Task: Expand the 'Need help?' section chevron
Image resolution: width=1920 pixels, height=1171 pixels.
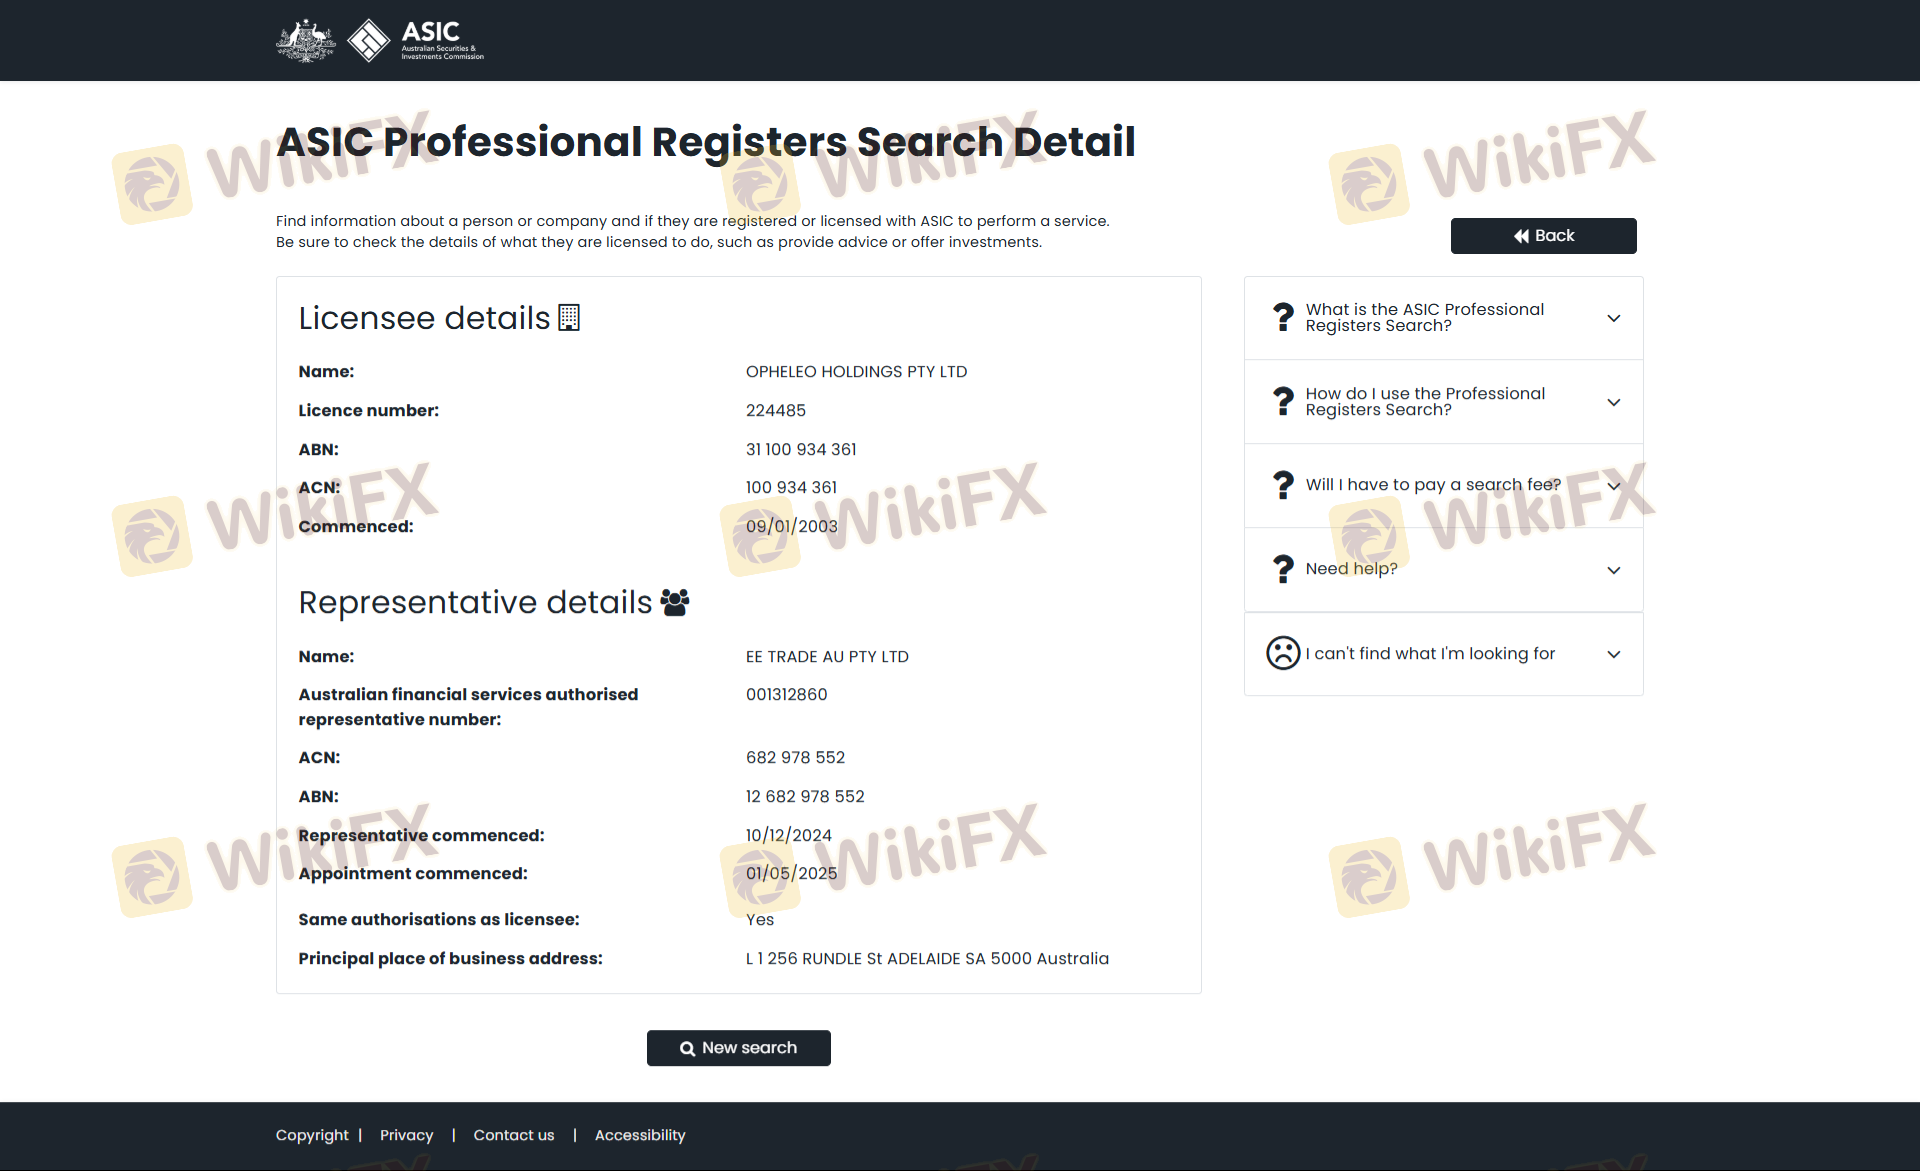Action: coord(1613,570)
